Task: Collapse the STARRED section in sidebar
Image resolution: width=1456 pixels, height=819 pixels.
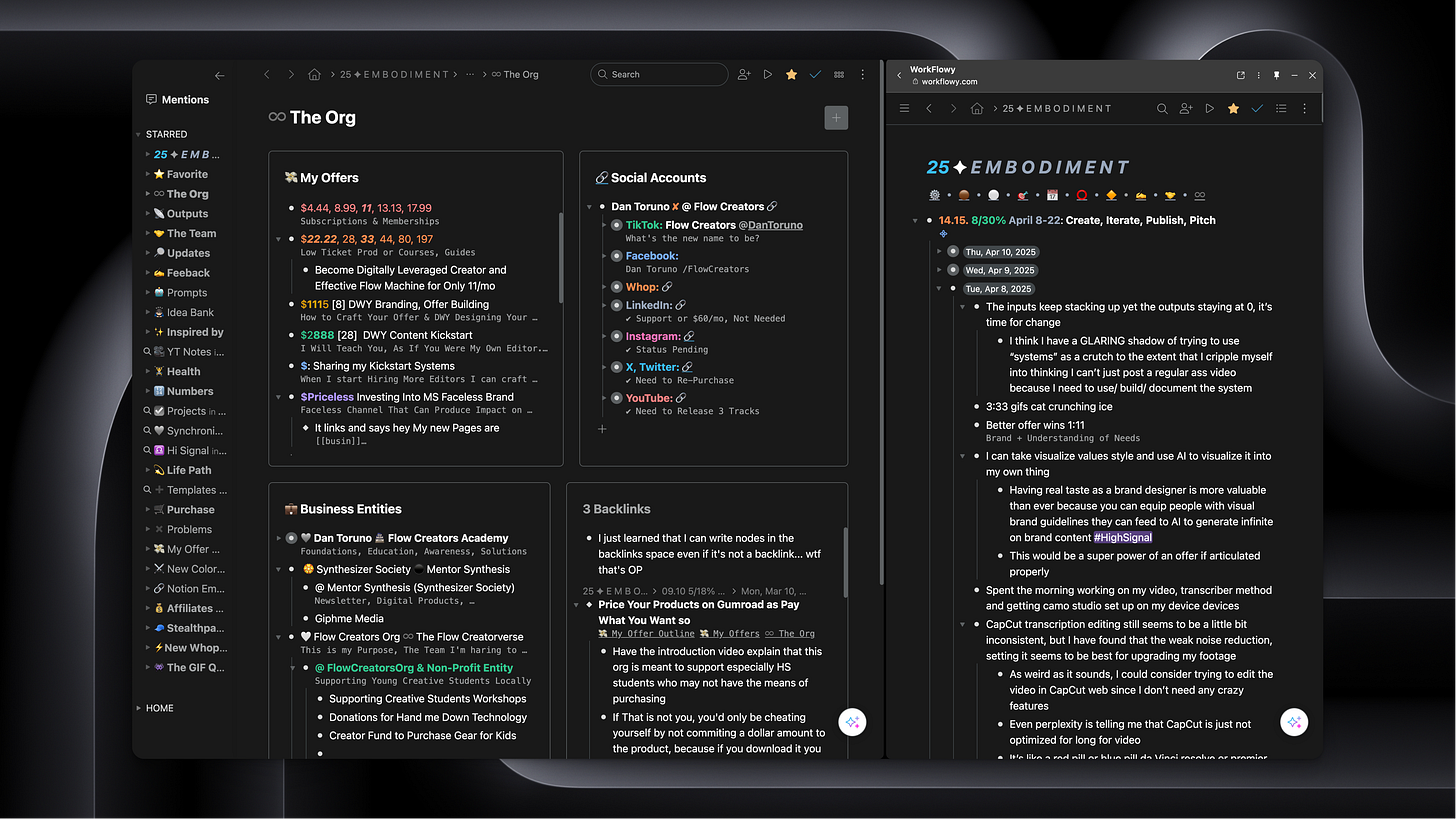Action: coord(138,134)
